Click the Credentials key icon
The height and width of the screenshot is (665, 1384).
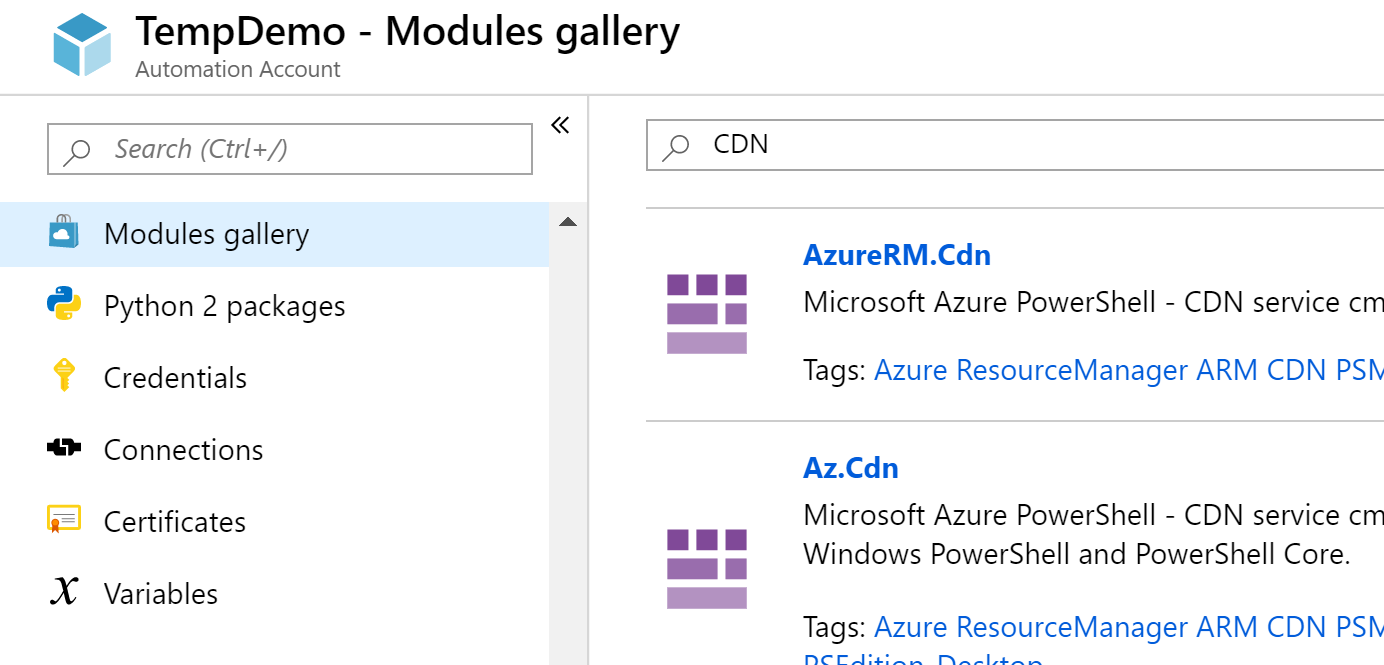coord(63,376)
